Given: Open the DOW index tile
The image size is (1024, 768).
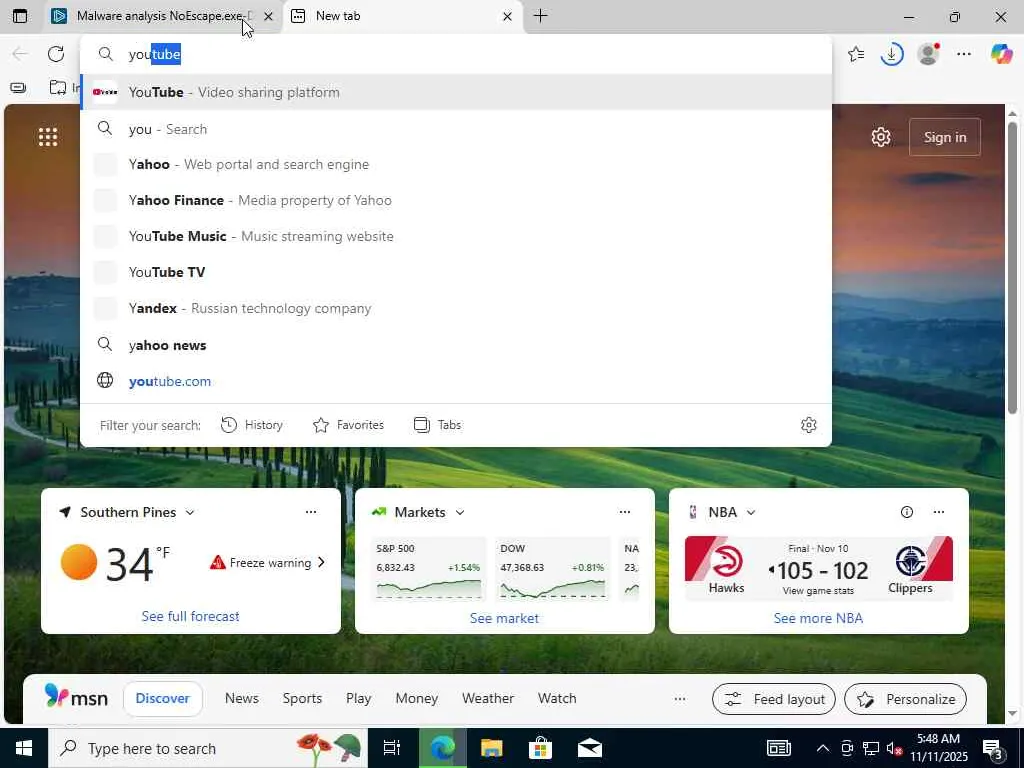Looking at the screenshot, I should tap(552, 568).
